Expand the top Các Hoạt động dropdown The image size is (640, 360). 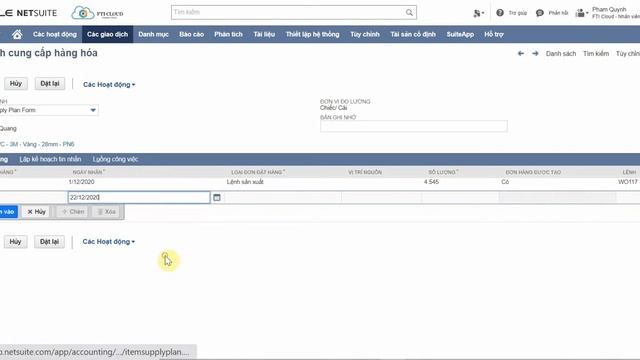pyautogui.click(x=109, y=84)
